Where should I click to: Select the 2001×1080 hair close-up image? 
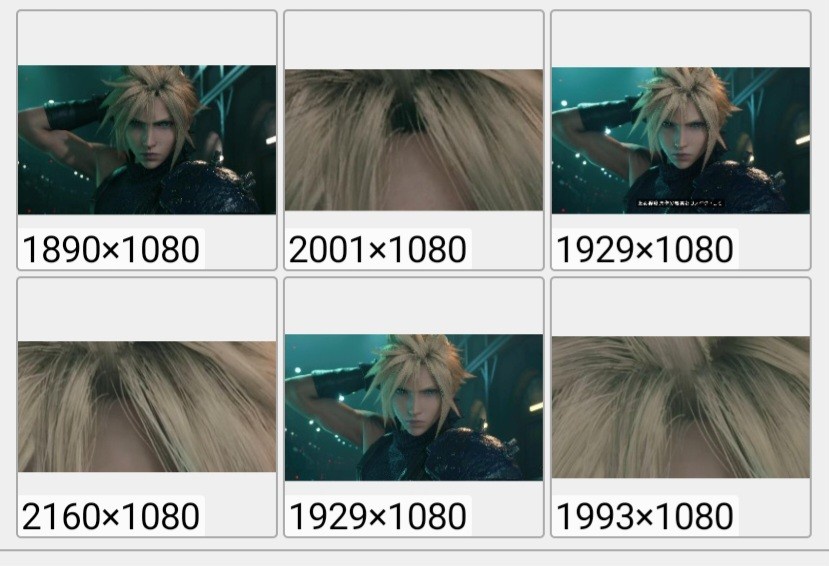[413, 140]
